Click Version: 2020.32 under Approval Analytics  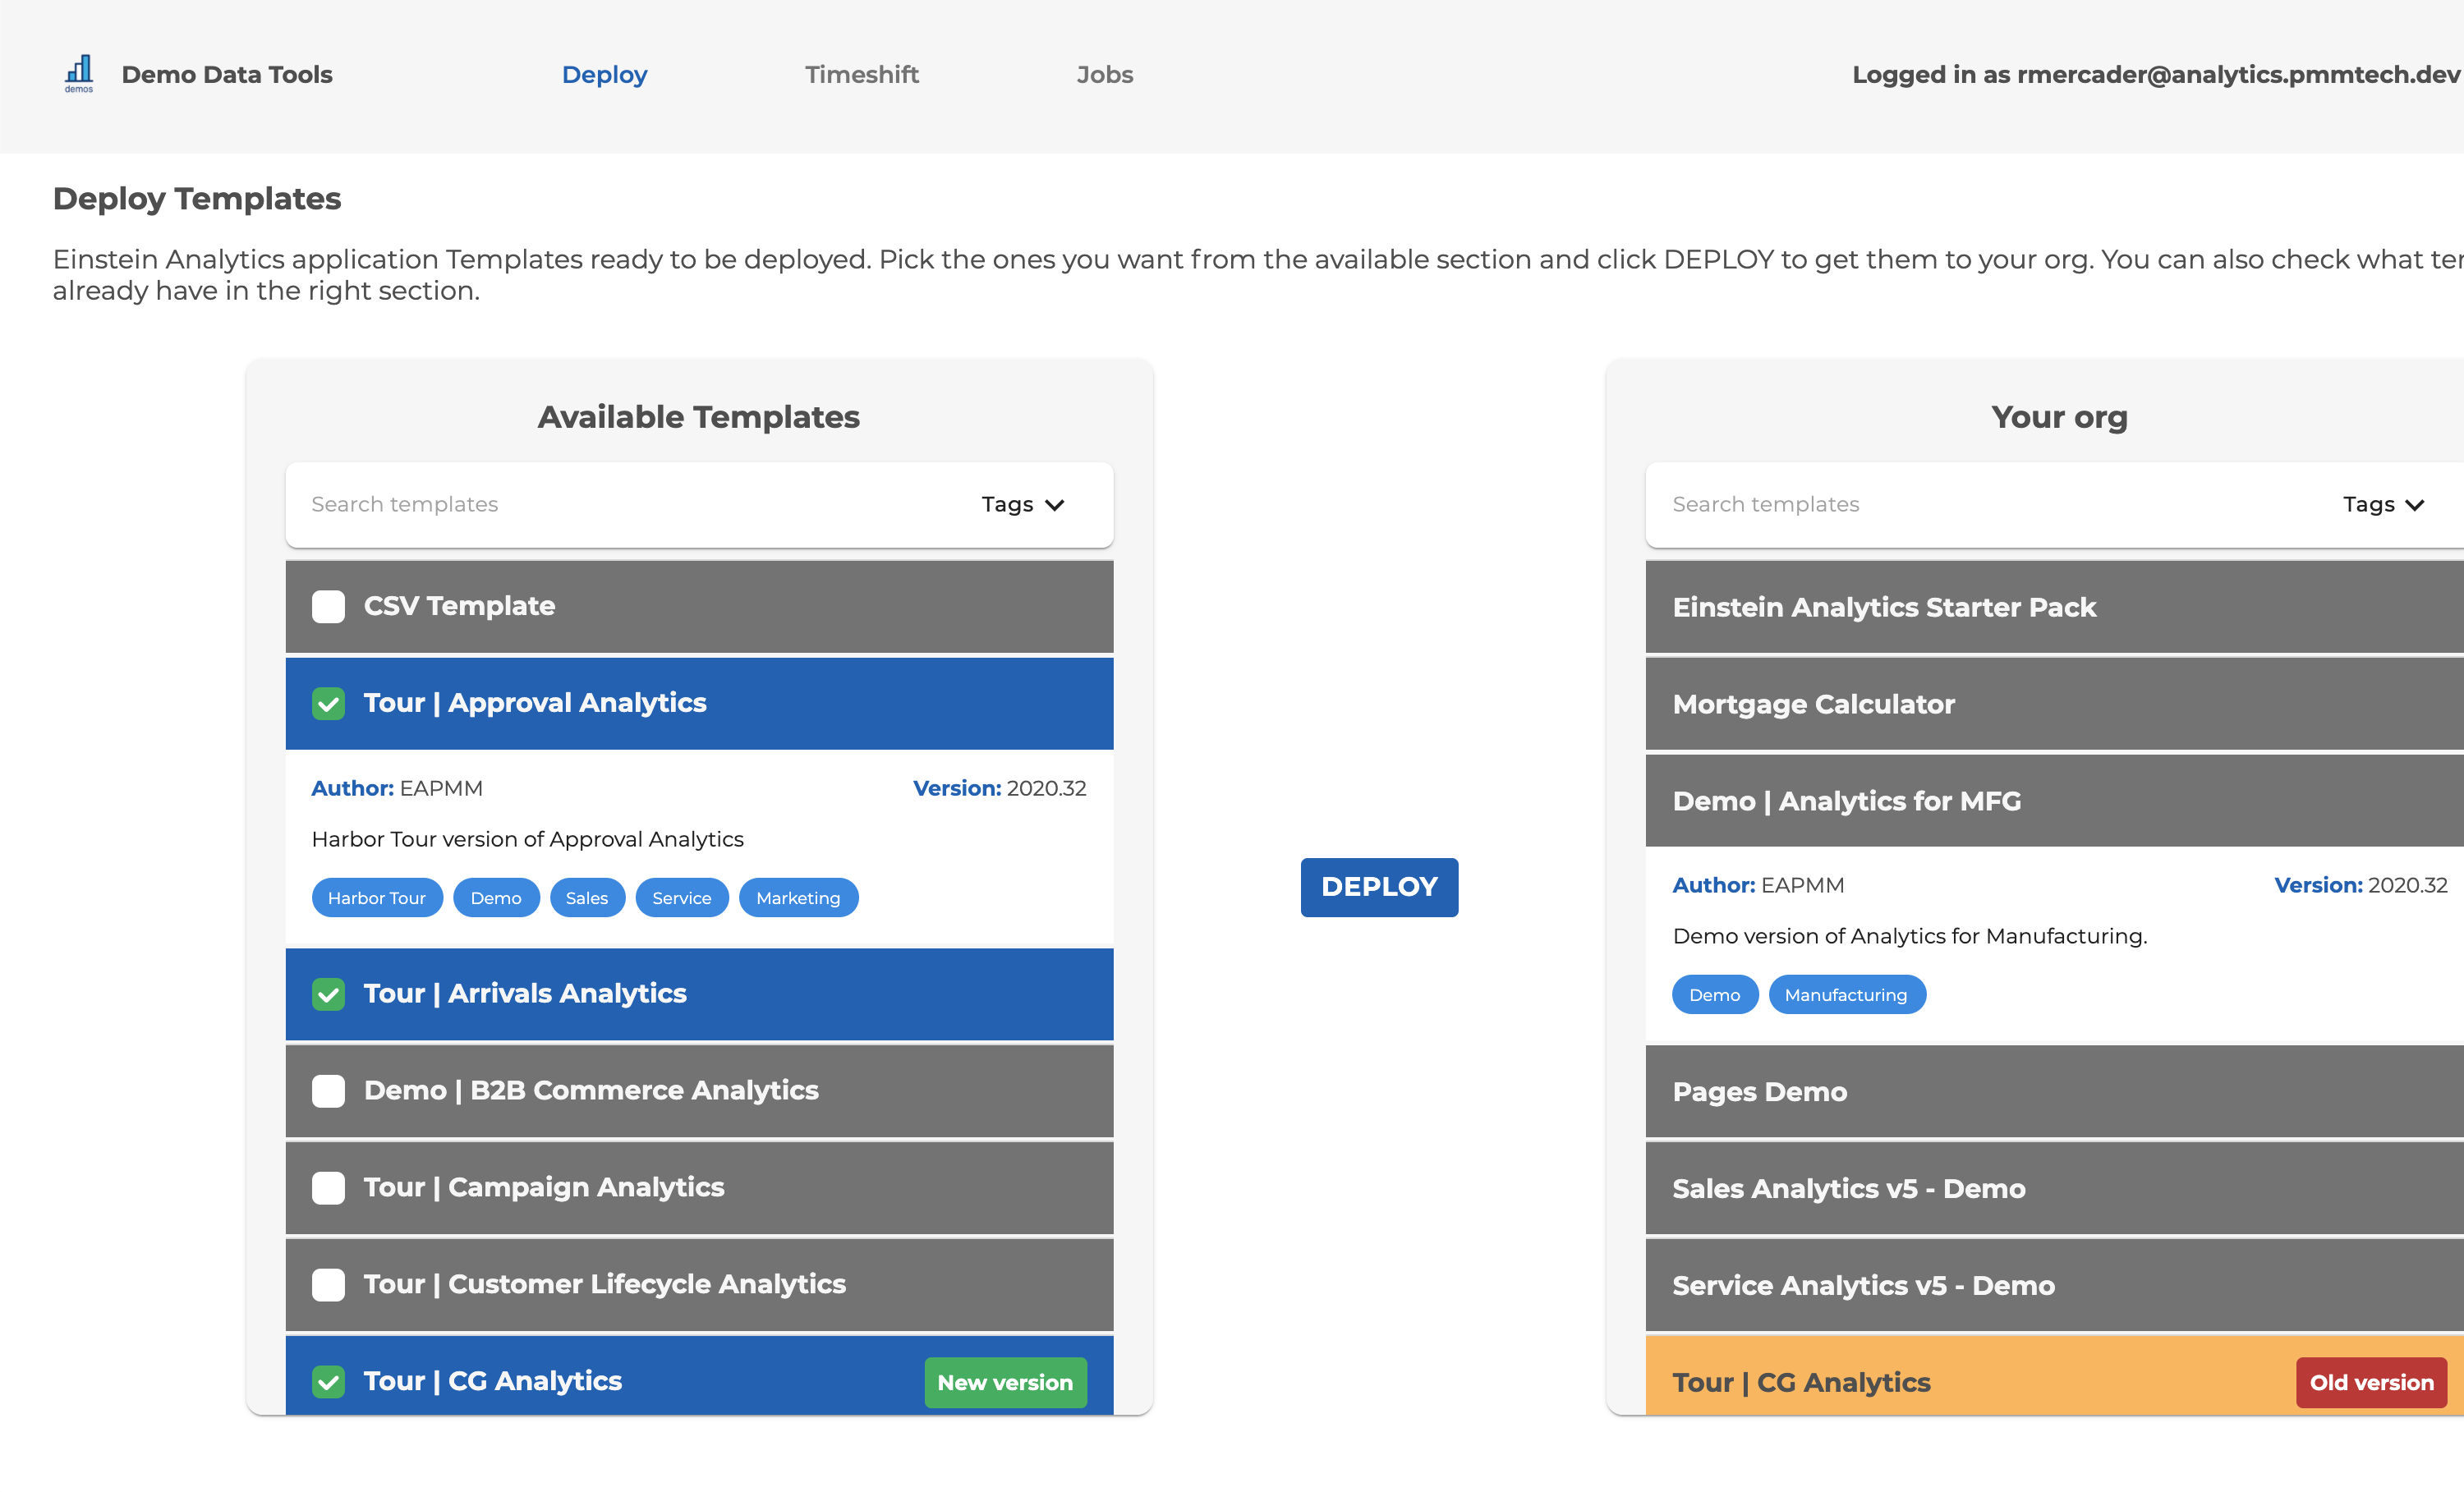pyautogui.click(x=999, y=788)
